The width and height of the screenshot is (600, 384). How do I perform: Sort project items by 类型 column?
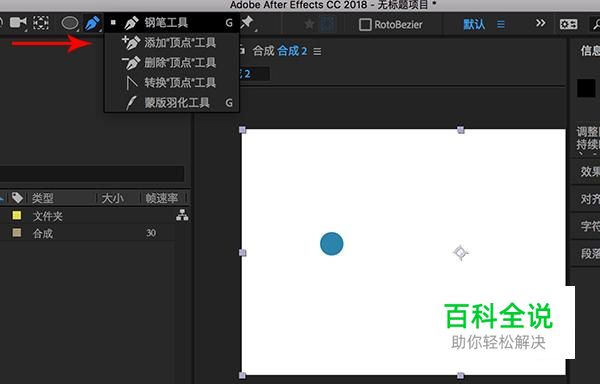42,198
